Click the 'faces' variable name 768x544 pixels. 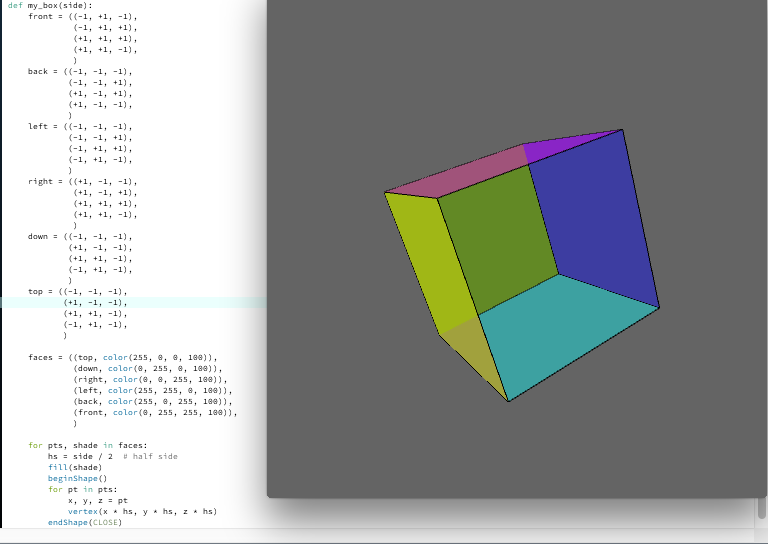41,357
